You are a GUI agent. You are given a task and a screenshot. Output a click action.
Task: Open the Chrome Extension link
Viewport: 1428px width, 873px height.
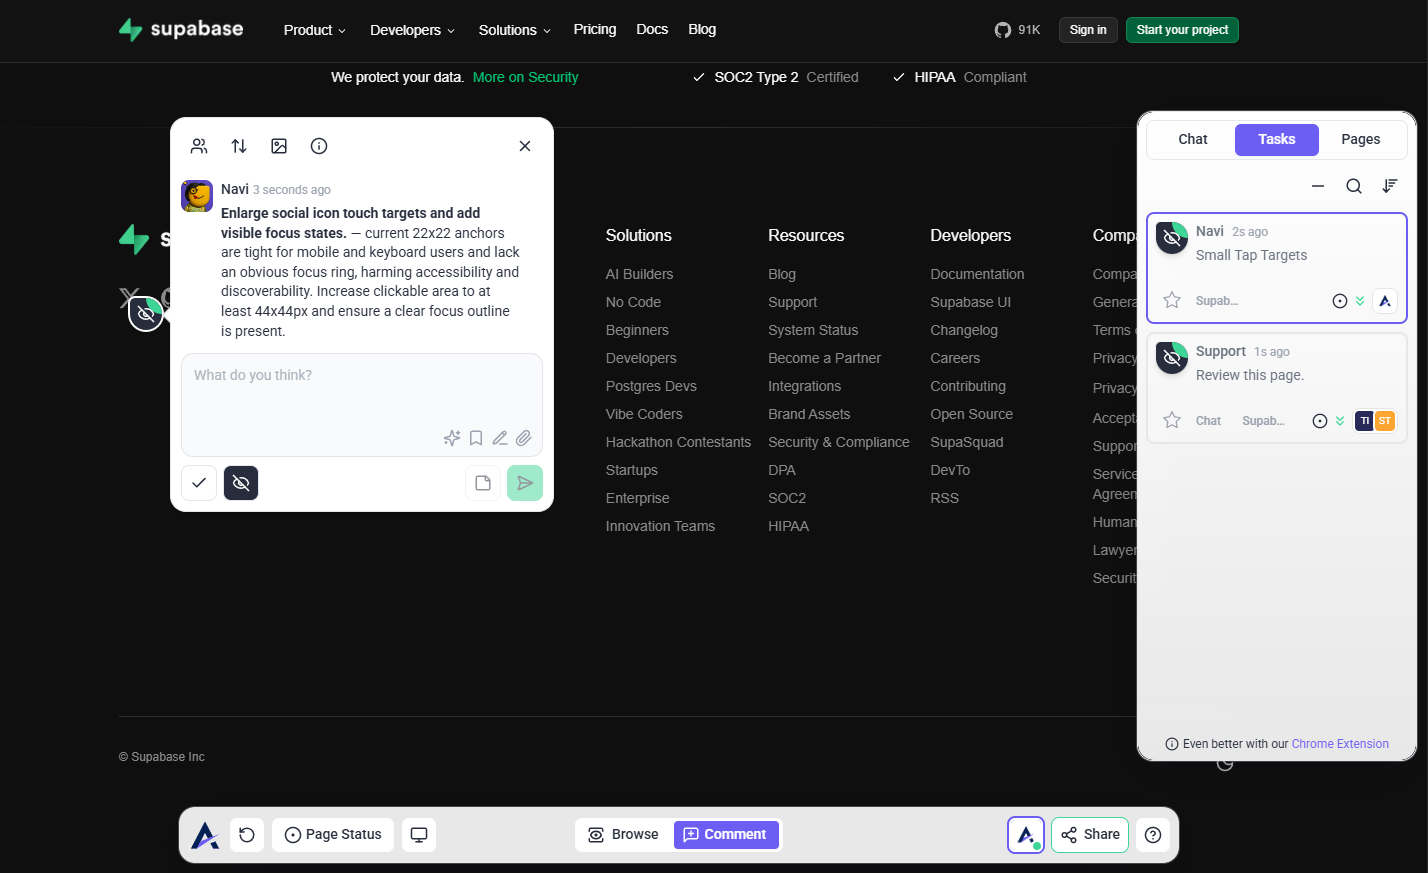(1340, 744)
